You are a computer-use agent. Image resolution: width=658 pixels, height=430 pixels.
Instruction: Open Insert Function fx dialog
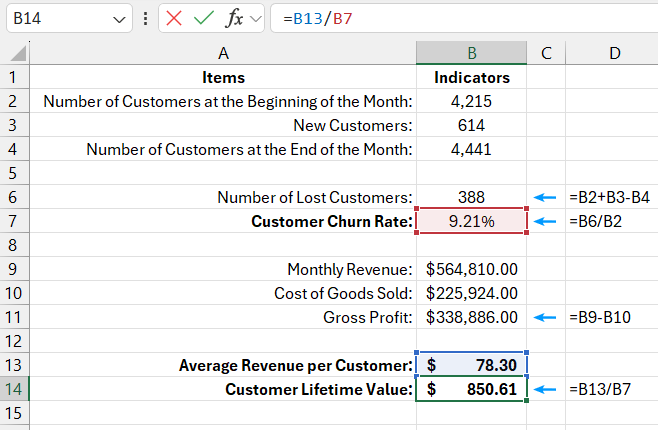pos(235,18)
